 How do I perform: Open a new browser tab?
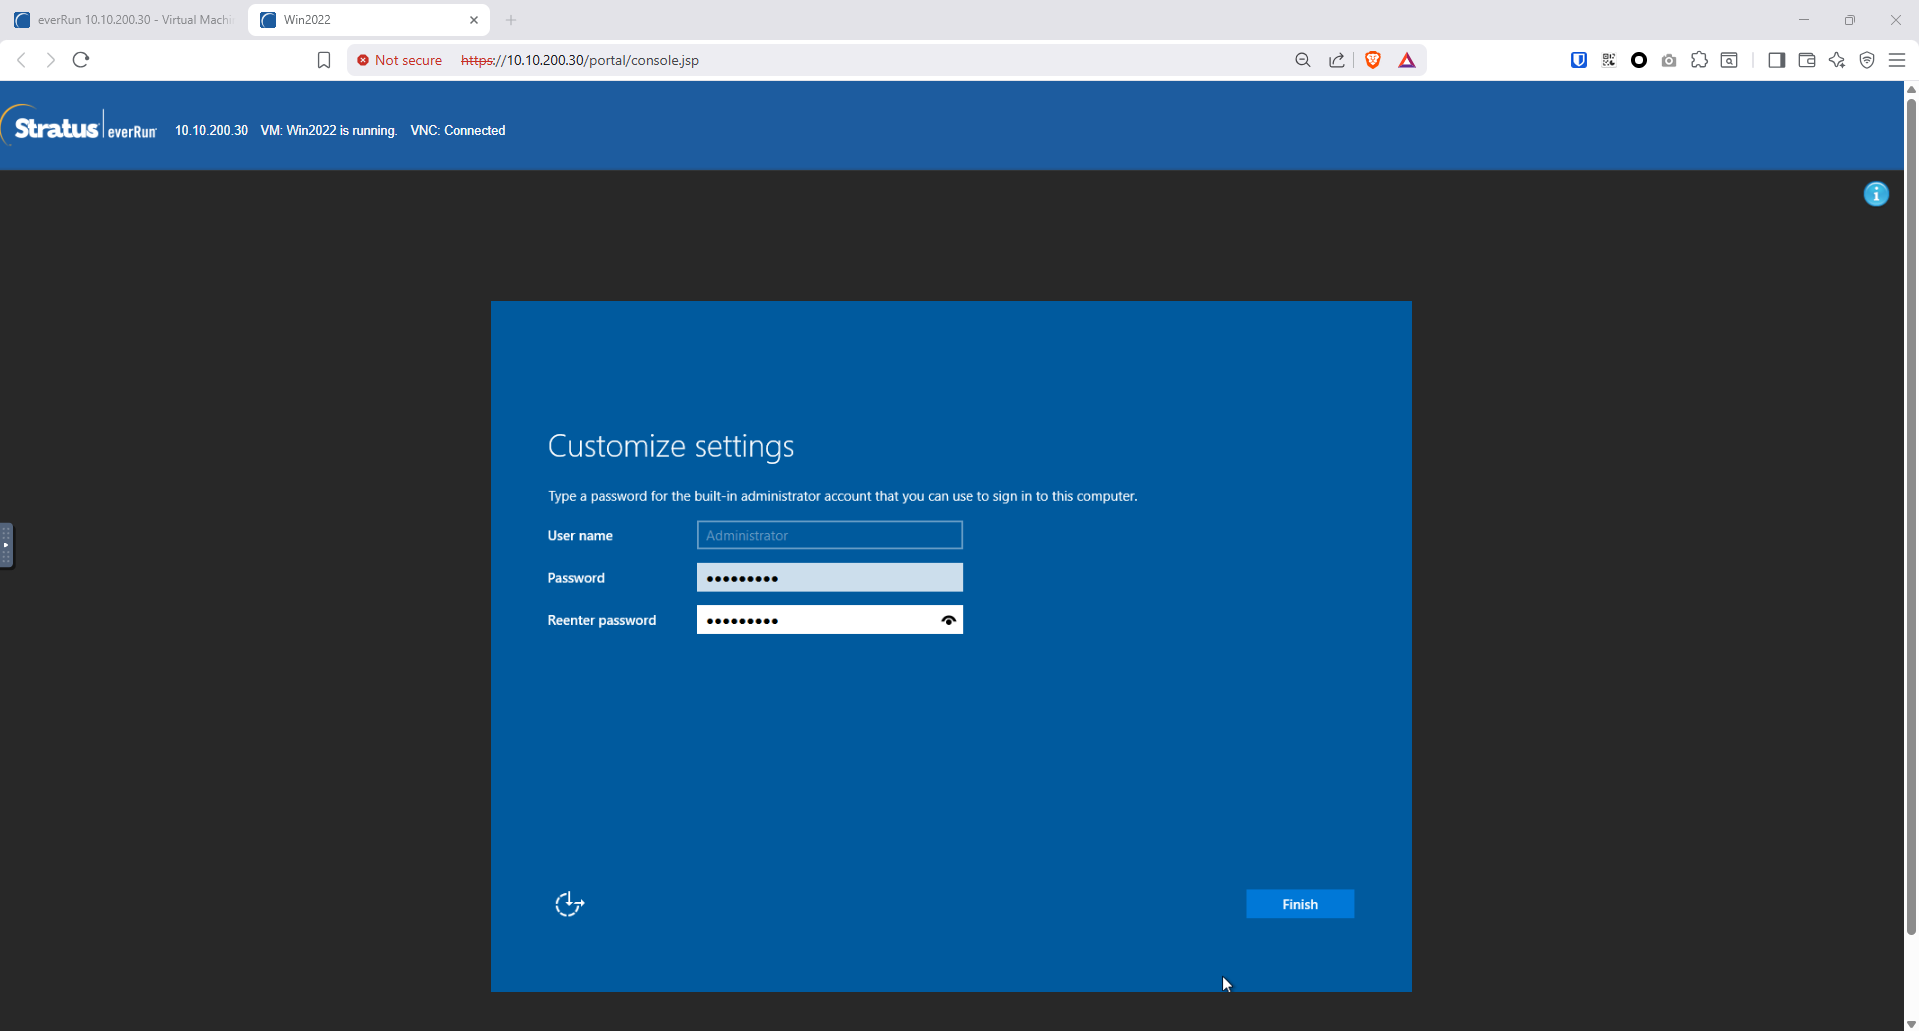pos(511,20)
